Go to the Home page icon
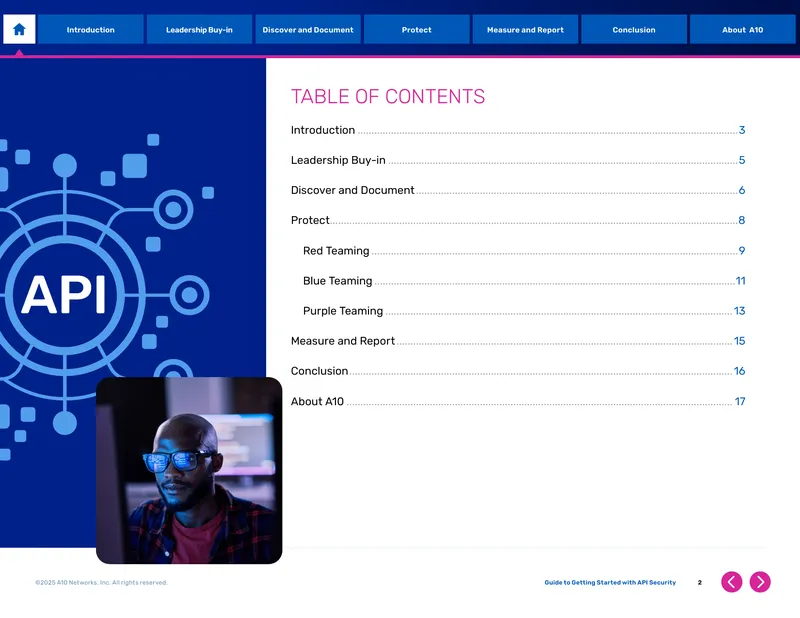800x618 pixels. 19,29
